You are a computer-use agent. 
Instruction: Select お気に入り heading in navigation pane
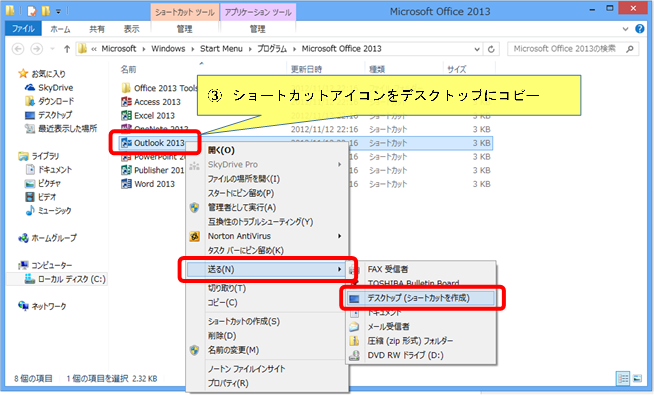tap(48, 74)
